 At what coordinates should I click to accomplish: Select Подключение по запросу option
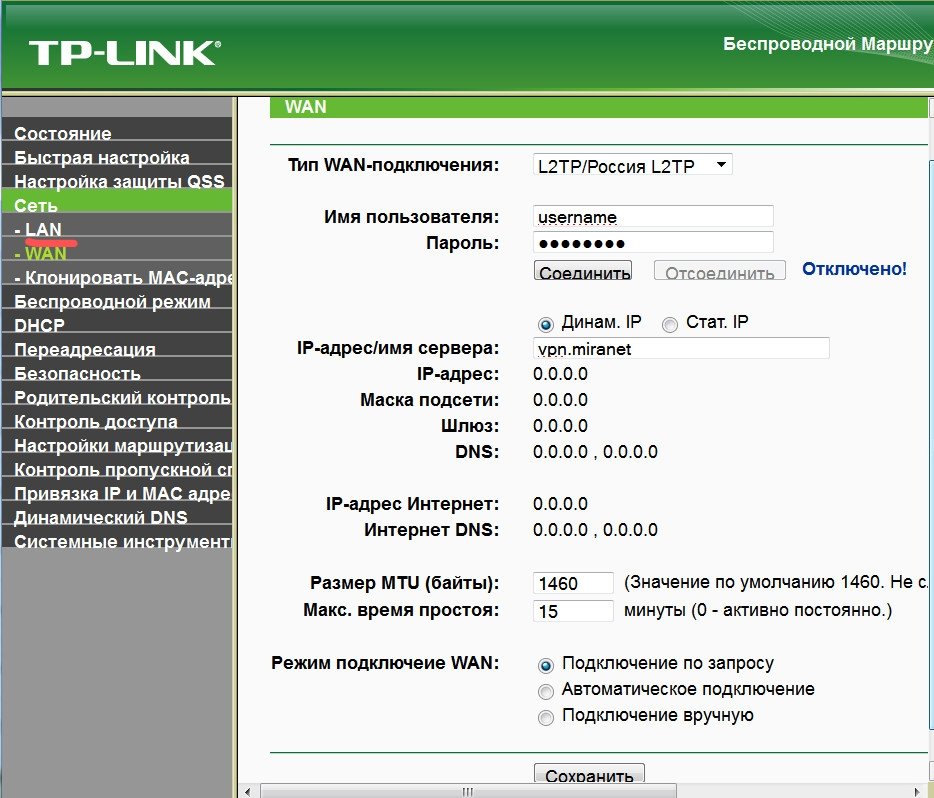pyautogui.click(x=545, y=665)
